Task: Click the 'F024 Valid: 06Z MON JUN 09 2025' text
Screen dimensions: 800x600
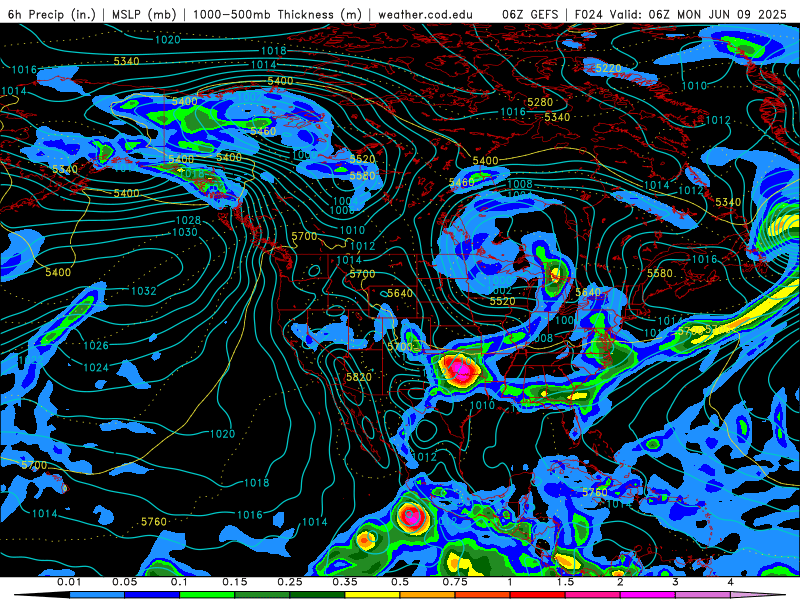Action: [681, 14]
